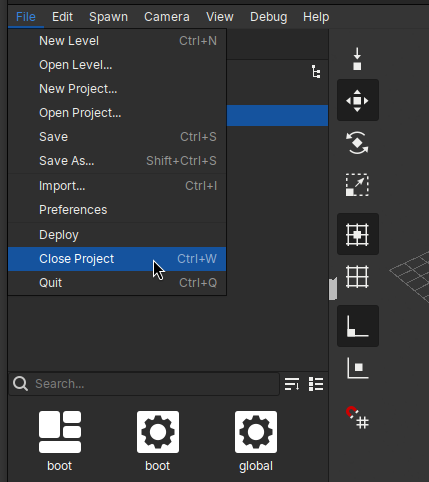The image size is (429, 482).
Task: Toggle the axis with offset square icon
Action: point(357,368)
